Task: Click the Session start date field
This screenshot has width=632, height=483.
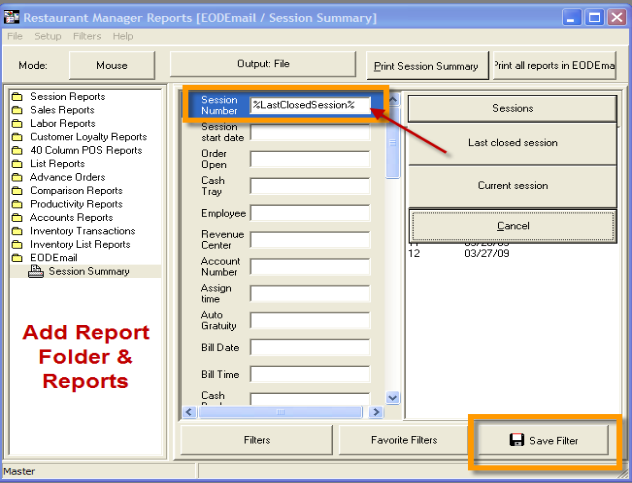Action: pos(310,132)
